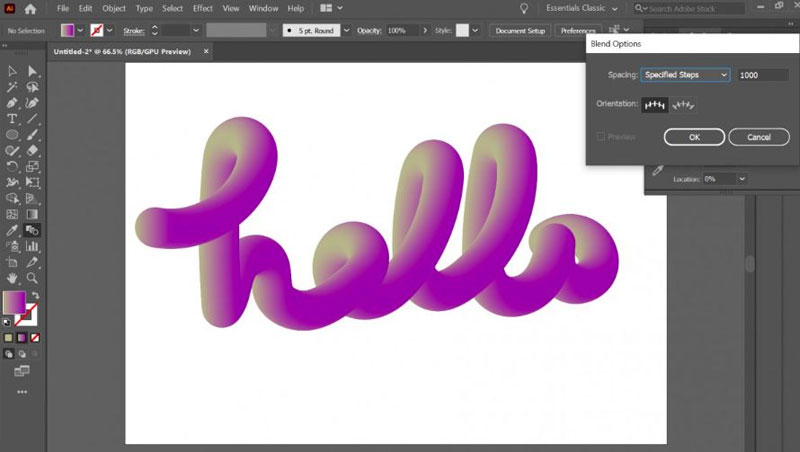Choose Align to Page orientation

coord(655,105)
